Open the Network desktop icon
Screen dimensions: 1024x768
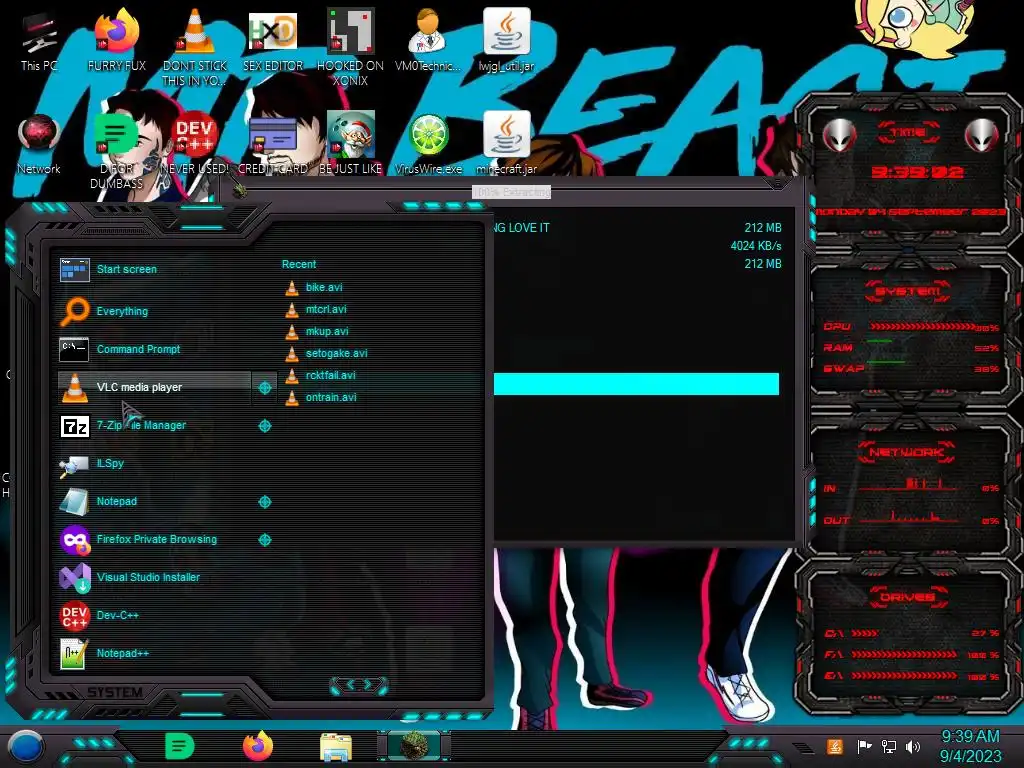[x=39, y=144]
